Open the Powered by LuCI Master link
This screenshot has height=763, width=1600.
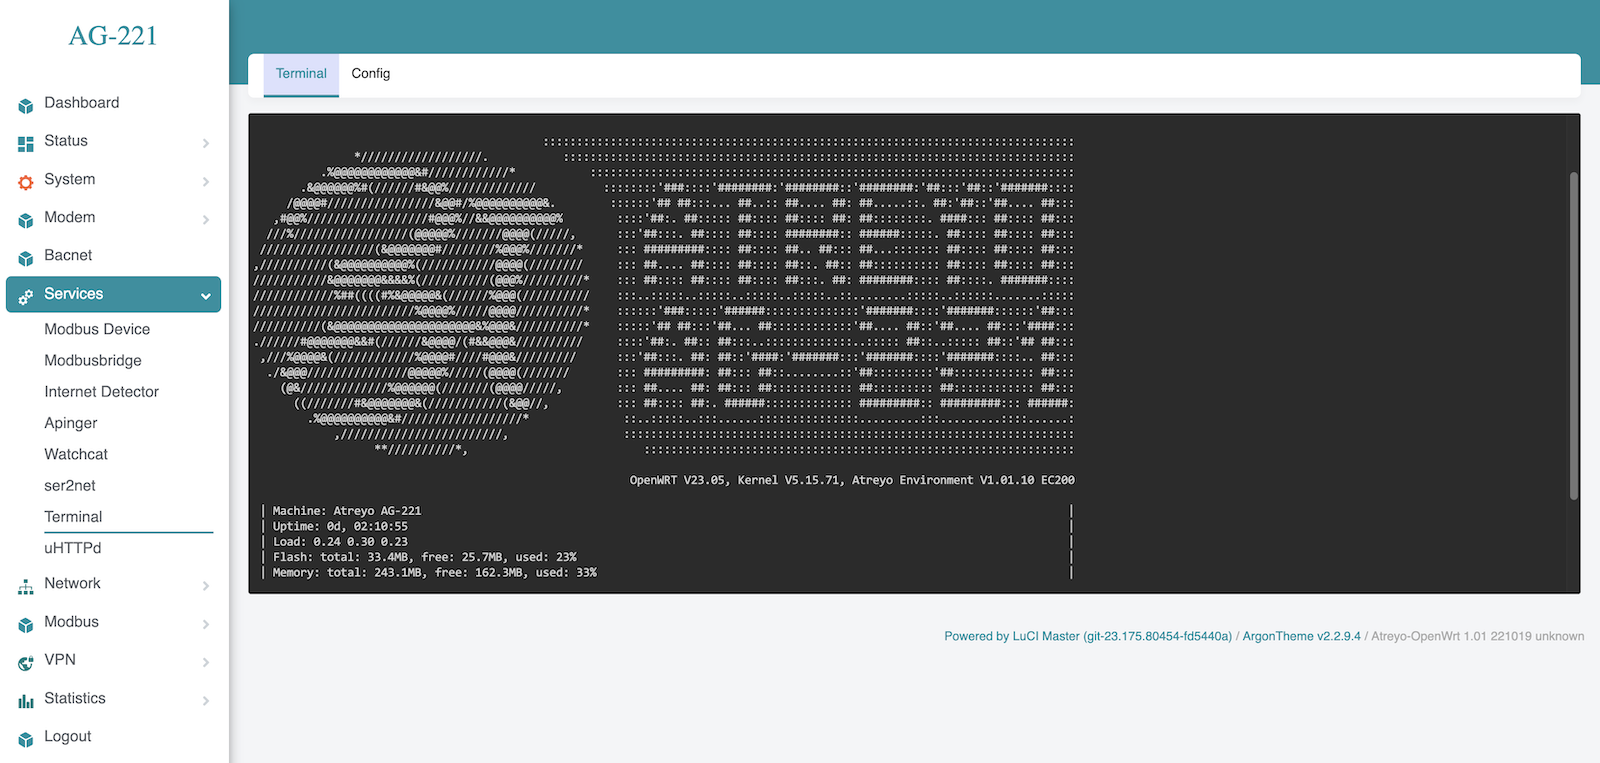pyautogui.click(x=1087, y=636)
